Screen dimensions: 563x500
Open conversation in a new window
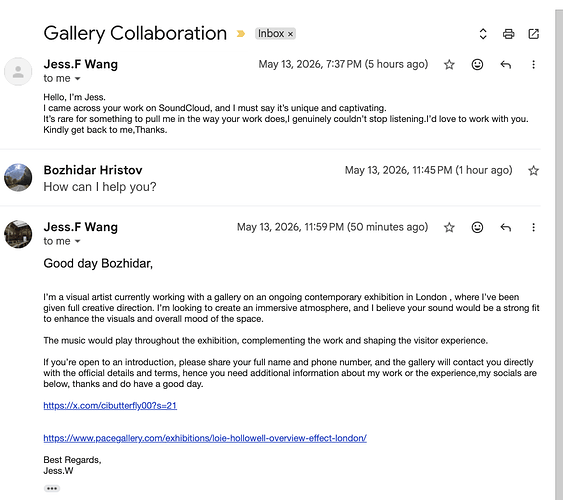(534, 34)
